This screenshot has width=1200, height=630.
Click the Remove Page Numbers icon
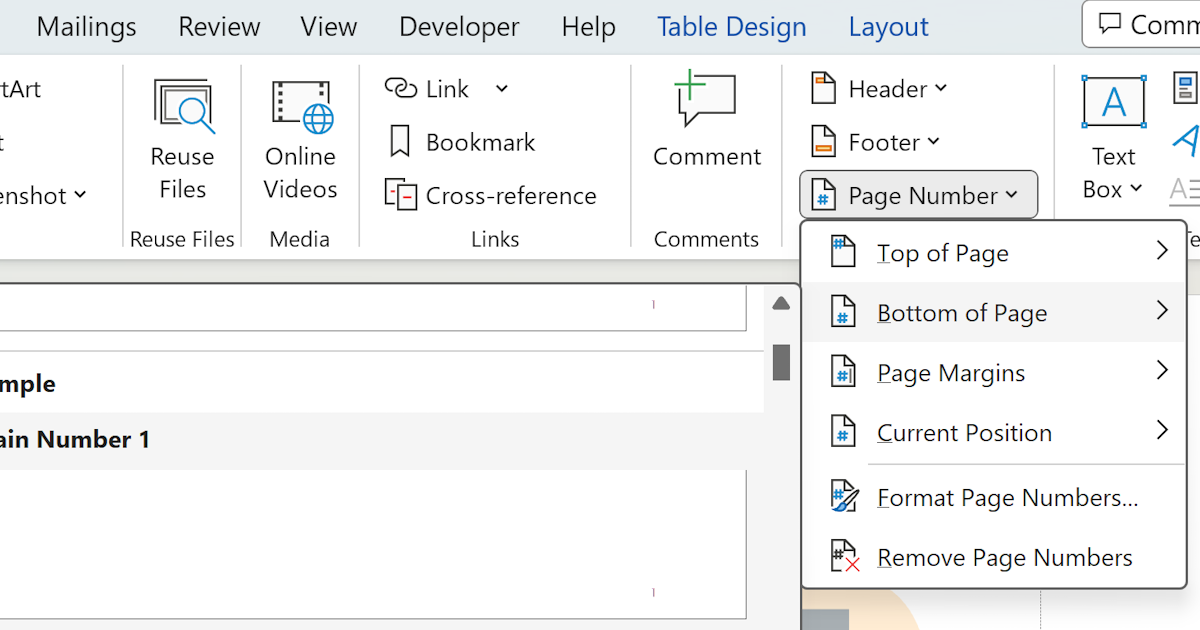click(x=845, y=557)
